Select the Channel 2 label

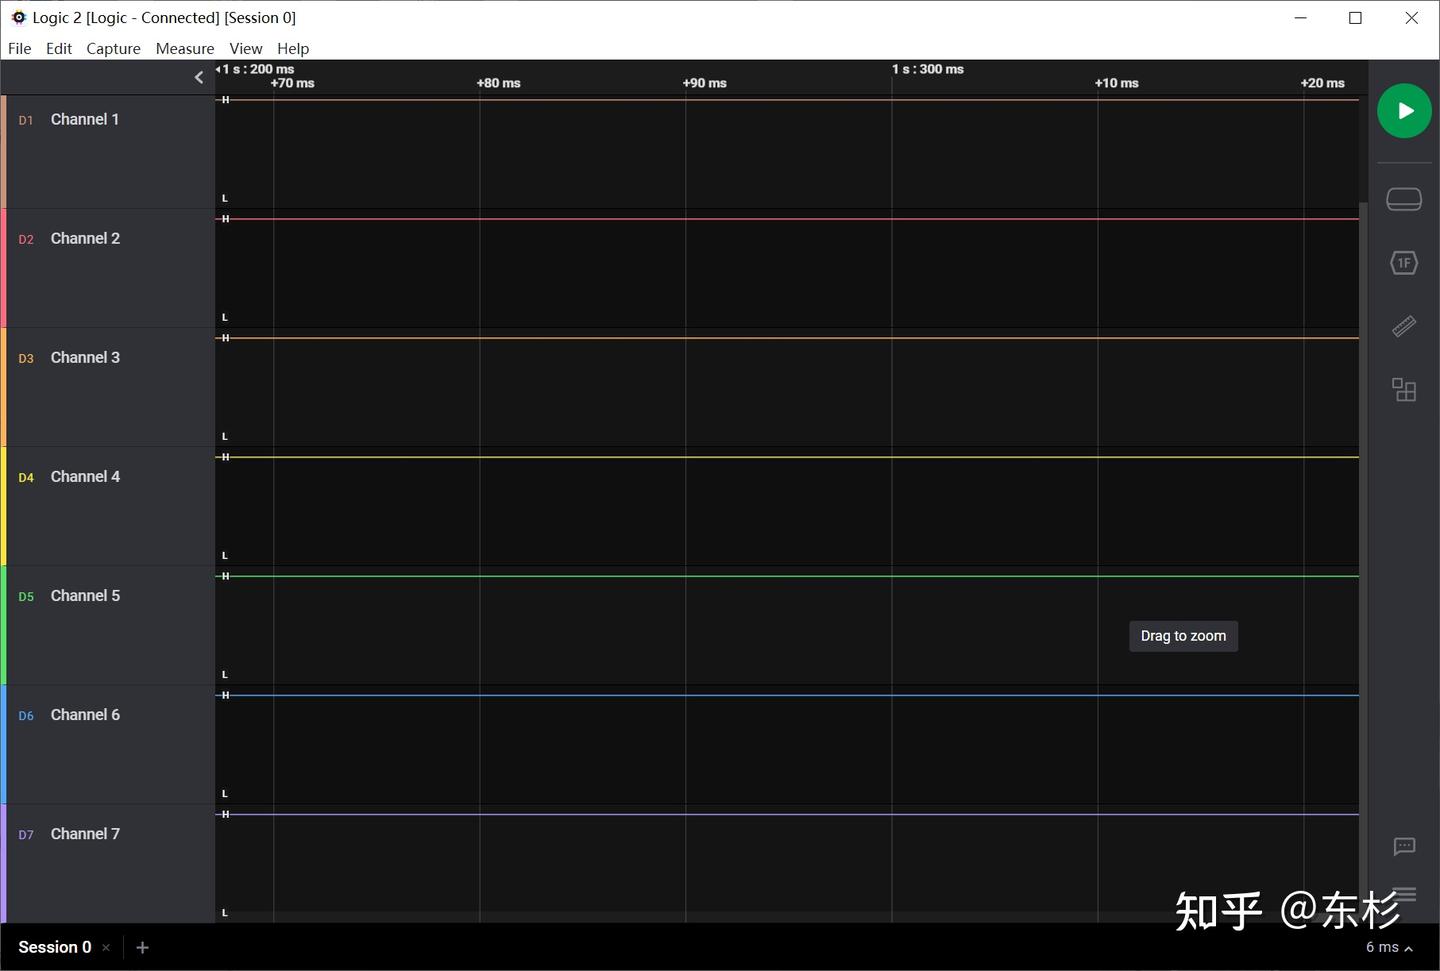(85, 238)
